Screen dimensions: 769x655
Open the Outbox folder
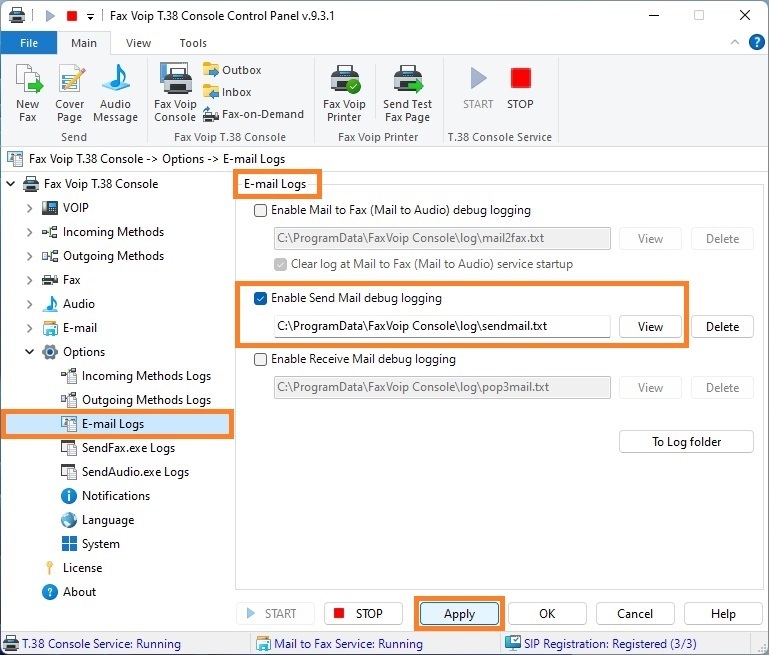(x=232, y=70)
